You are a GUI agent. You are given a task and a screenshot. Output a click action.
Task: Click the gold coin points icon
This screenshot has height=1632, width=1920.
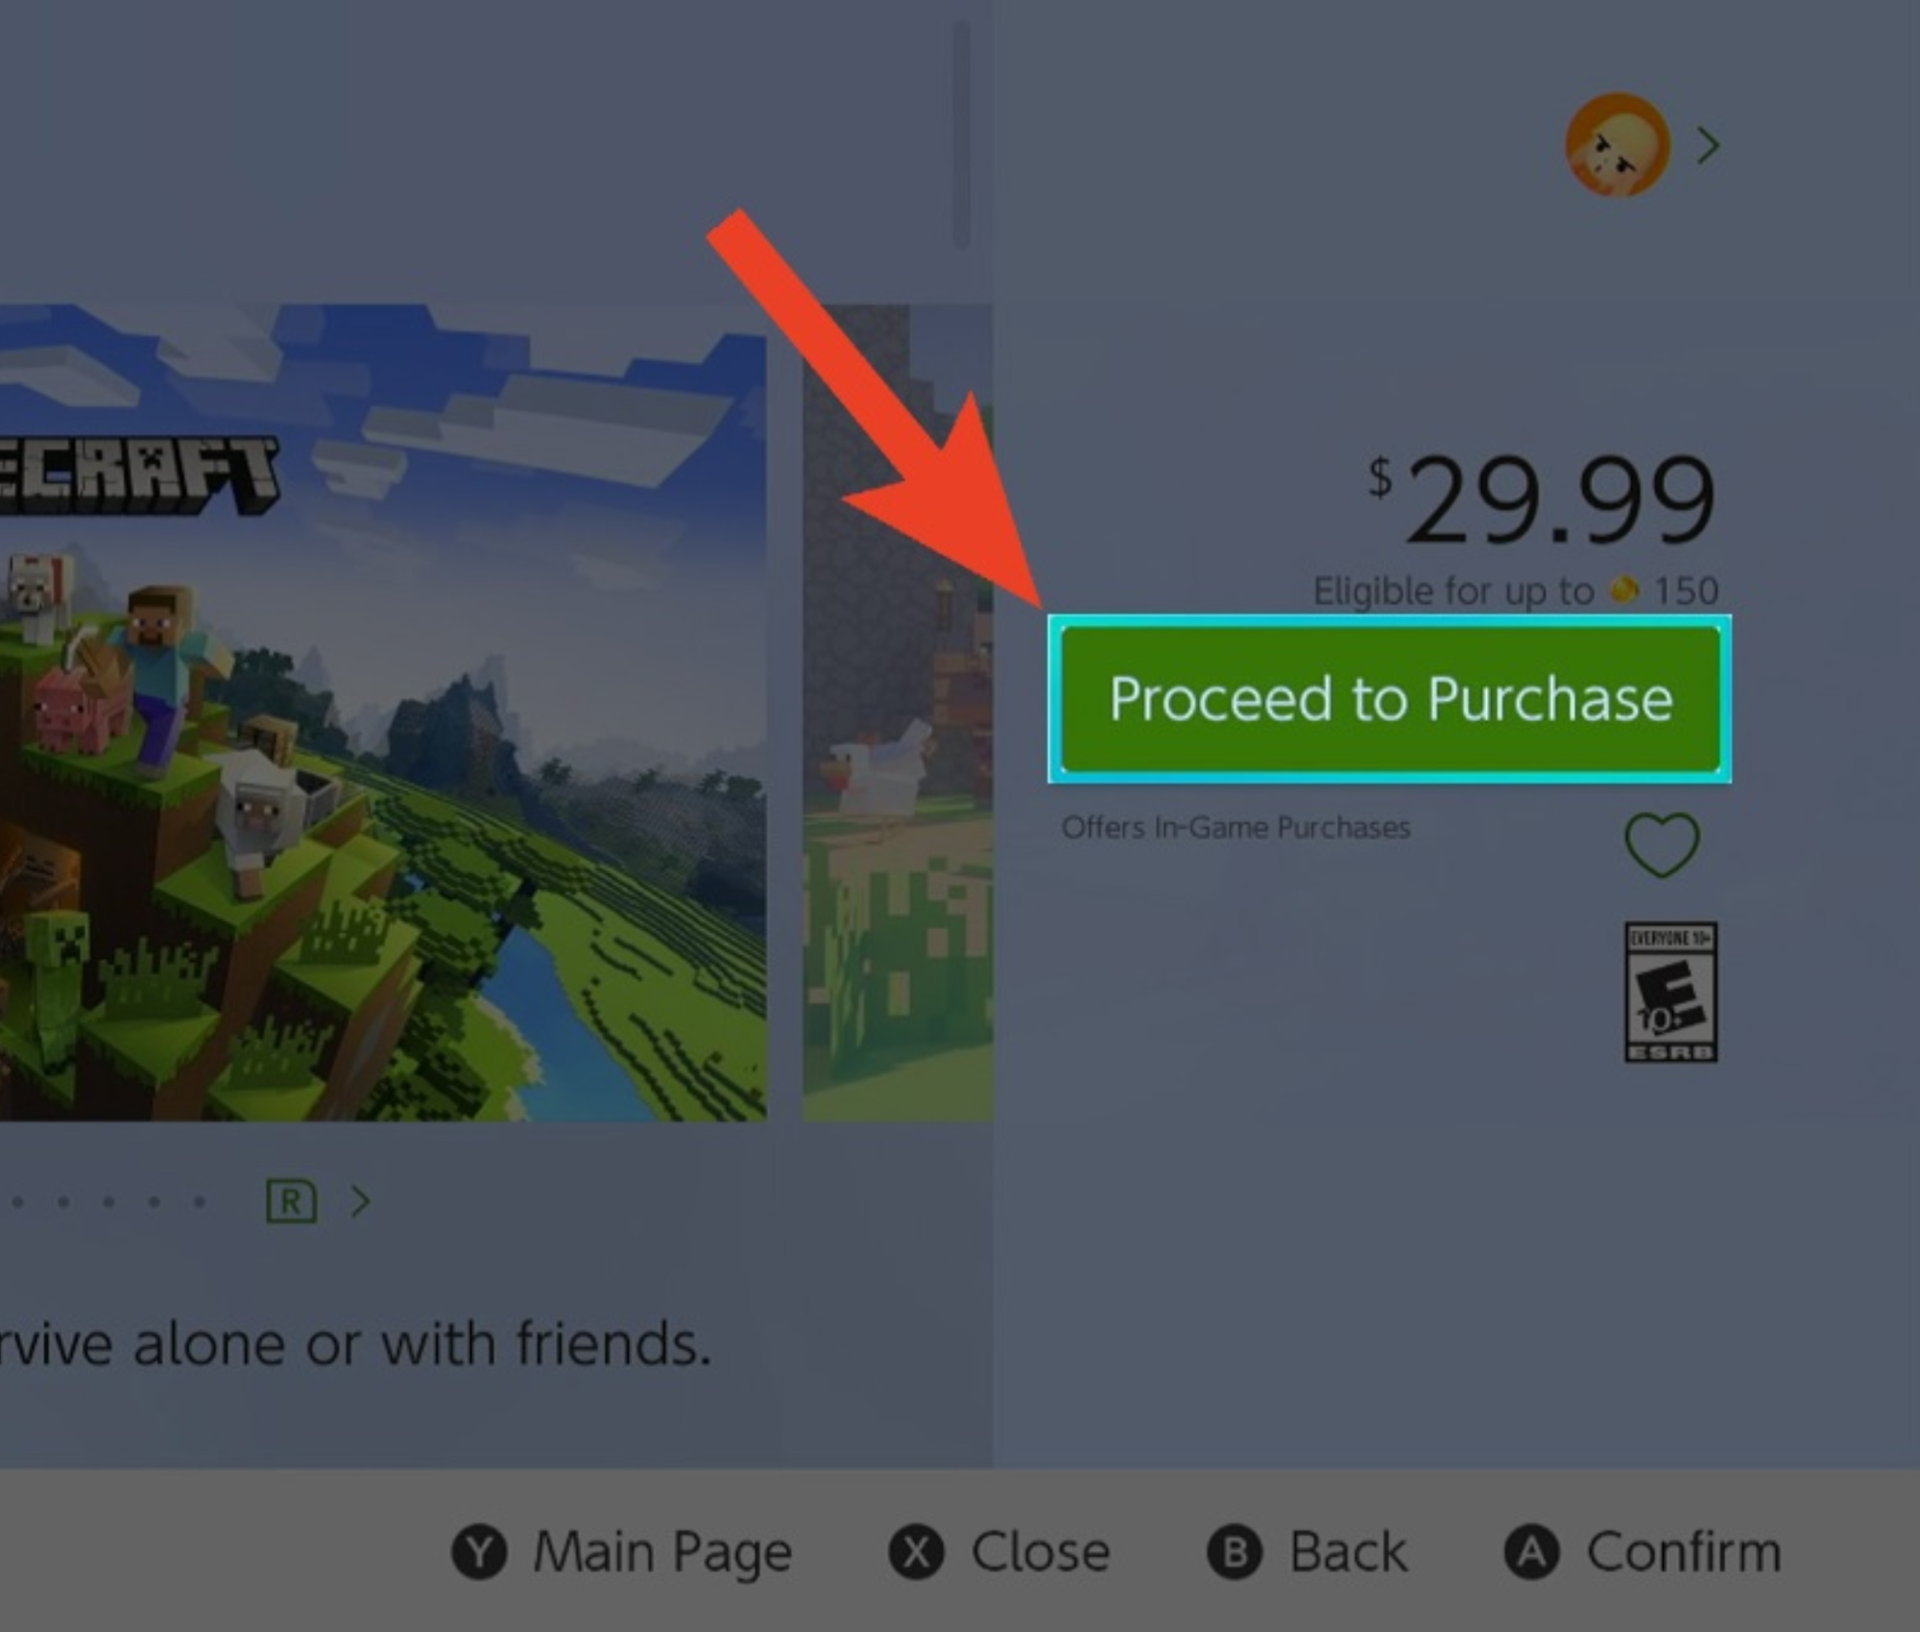coord(1625,590)
